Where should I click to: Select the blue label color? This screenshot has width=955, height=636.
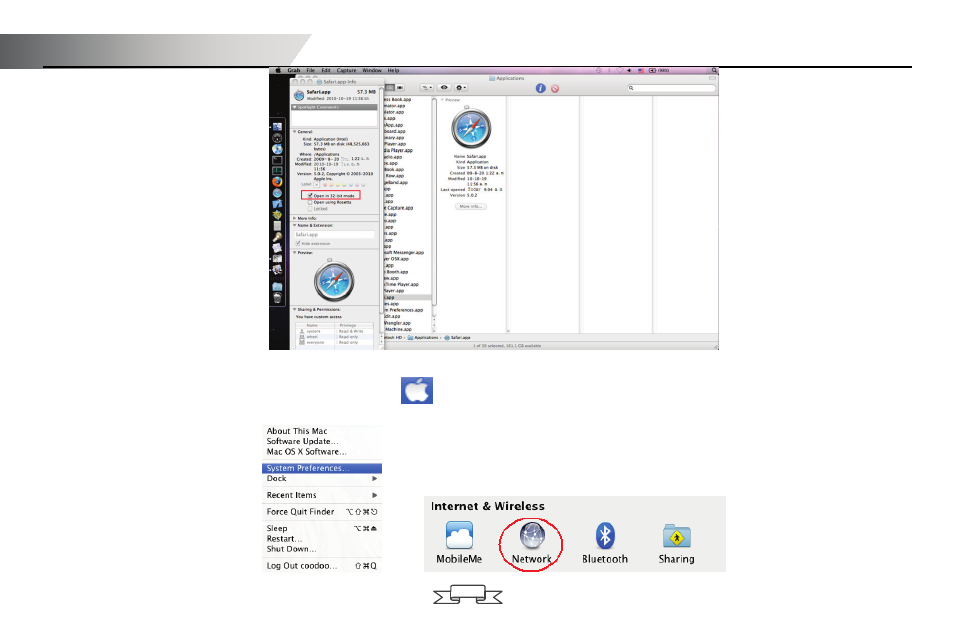[x=351, y=185]
